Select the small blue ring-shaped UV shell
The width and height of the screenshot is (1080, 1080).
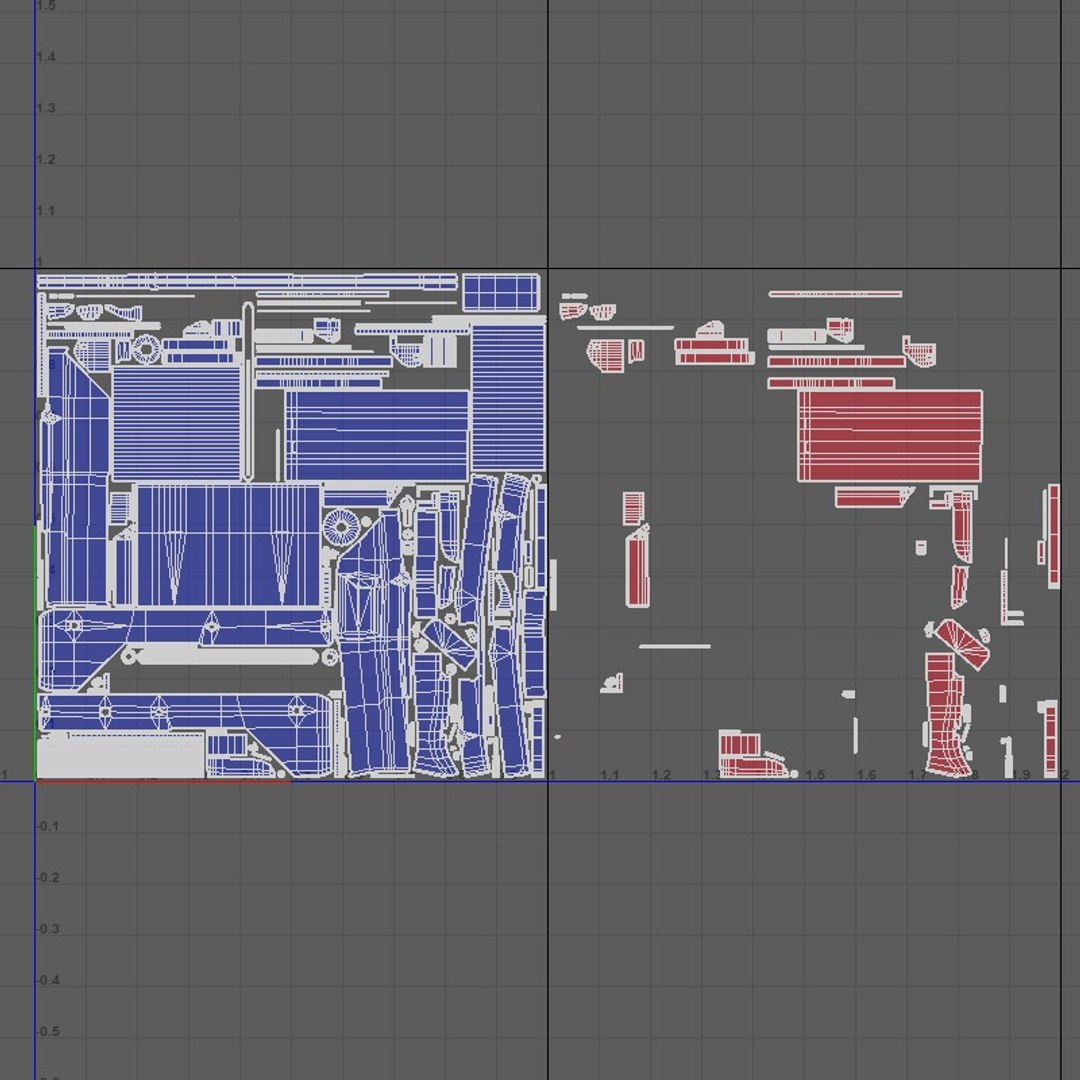tap(146, 349)
